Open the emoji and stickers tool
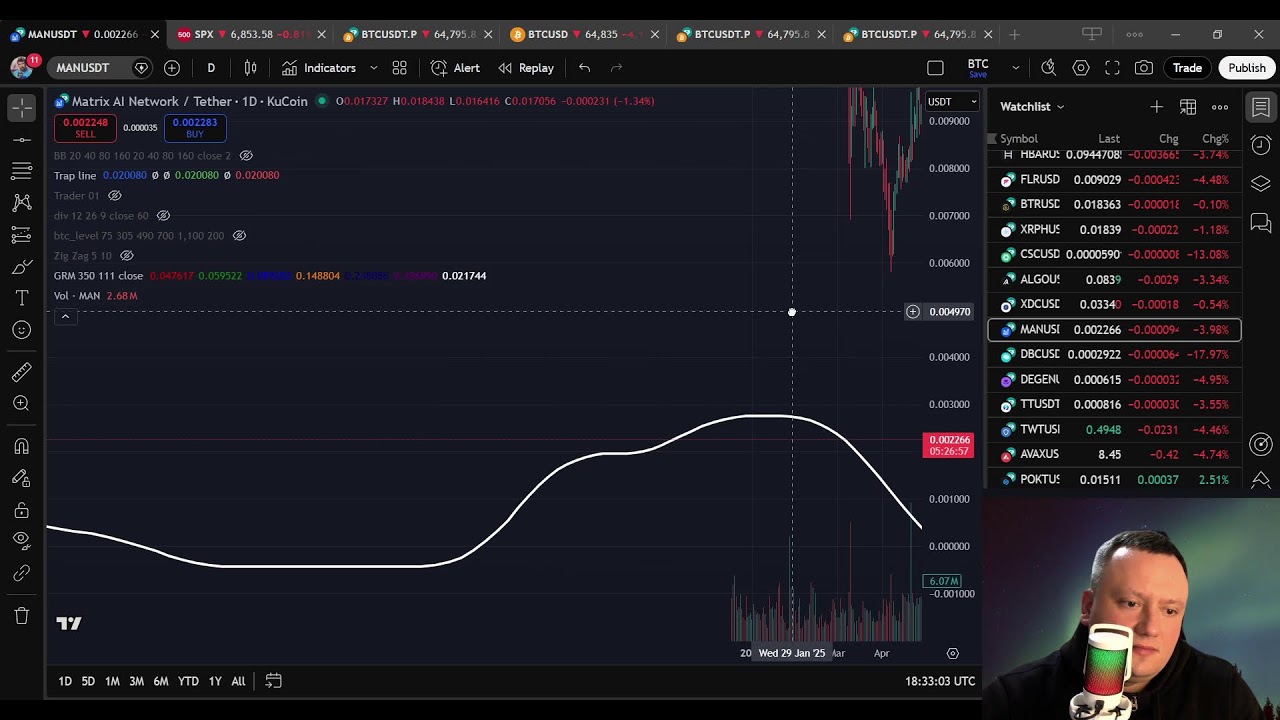 point(22,331)
